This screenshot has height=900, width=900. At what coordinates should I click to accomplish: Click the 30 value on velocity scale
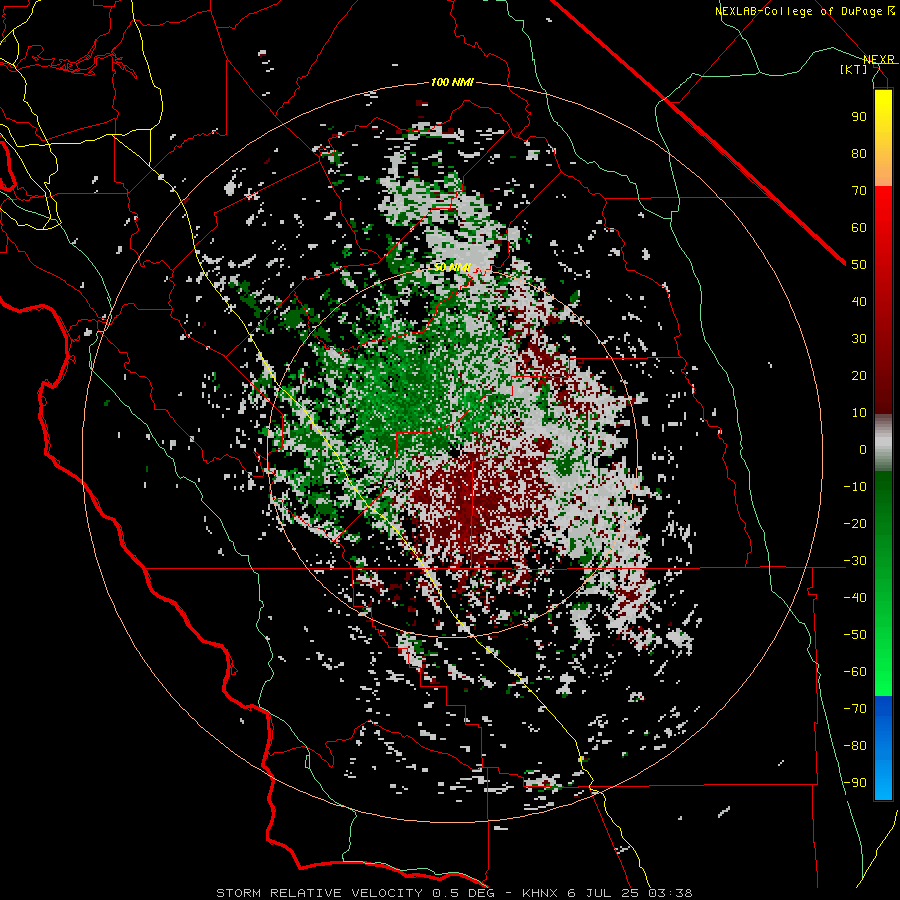click(859, 339)
